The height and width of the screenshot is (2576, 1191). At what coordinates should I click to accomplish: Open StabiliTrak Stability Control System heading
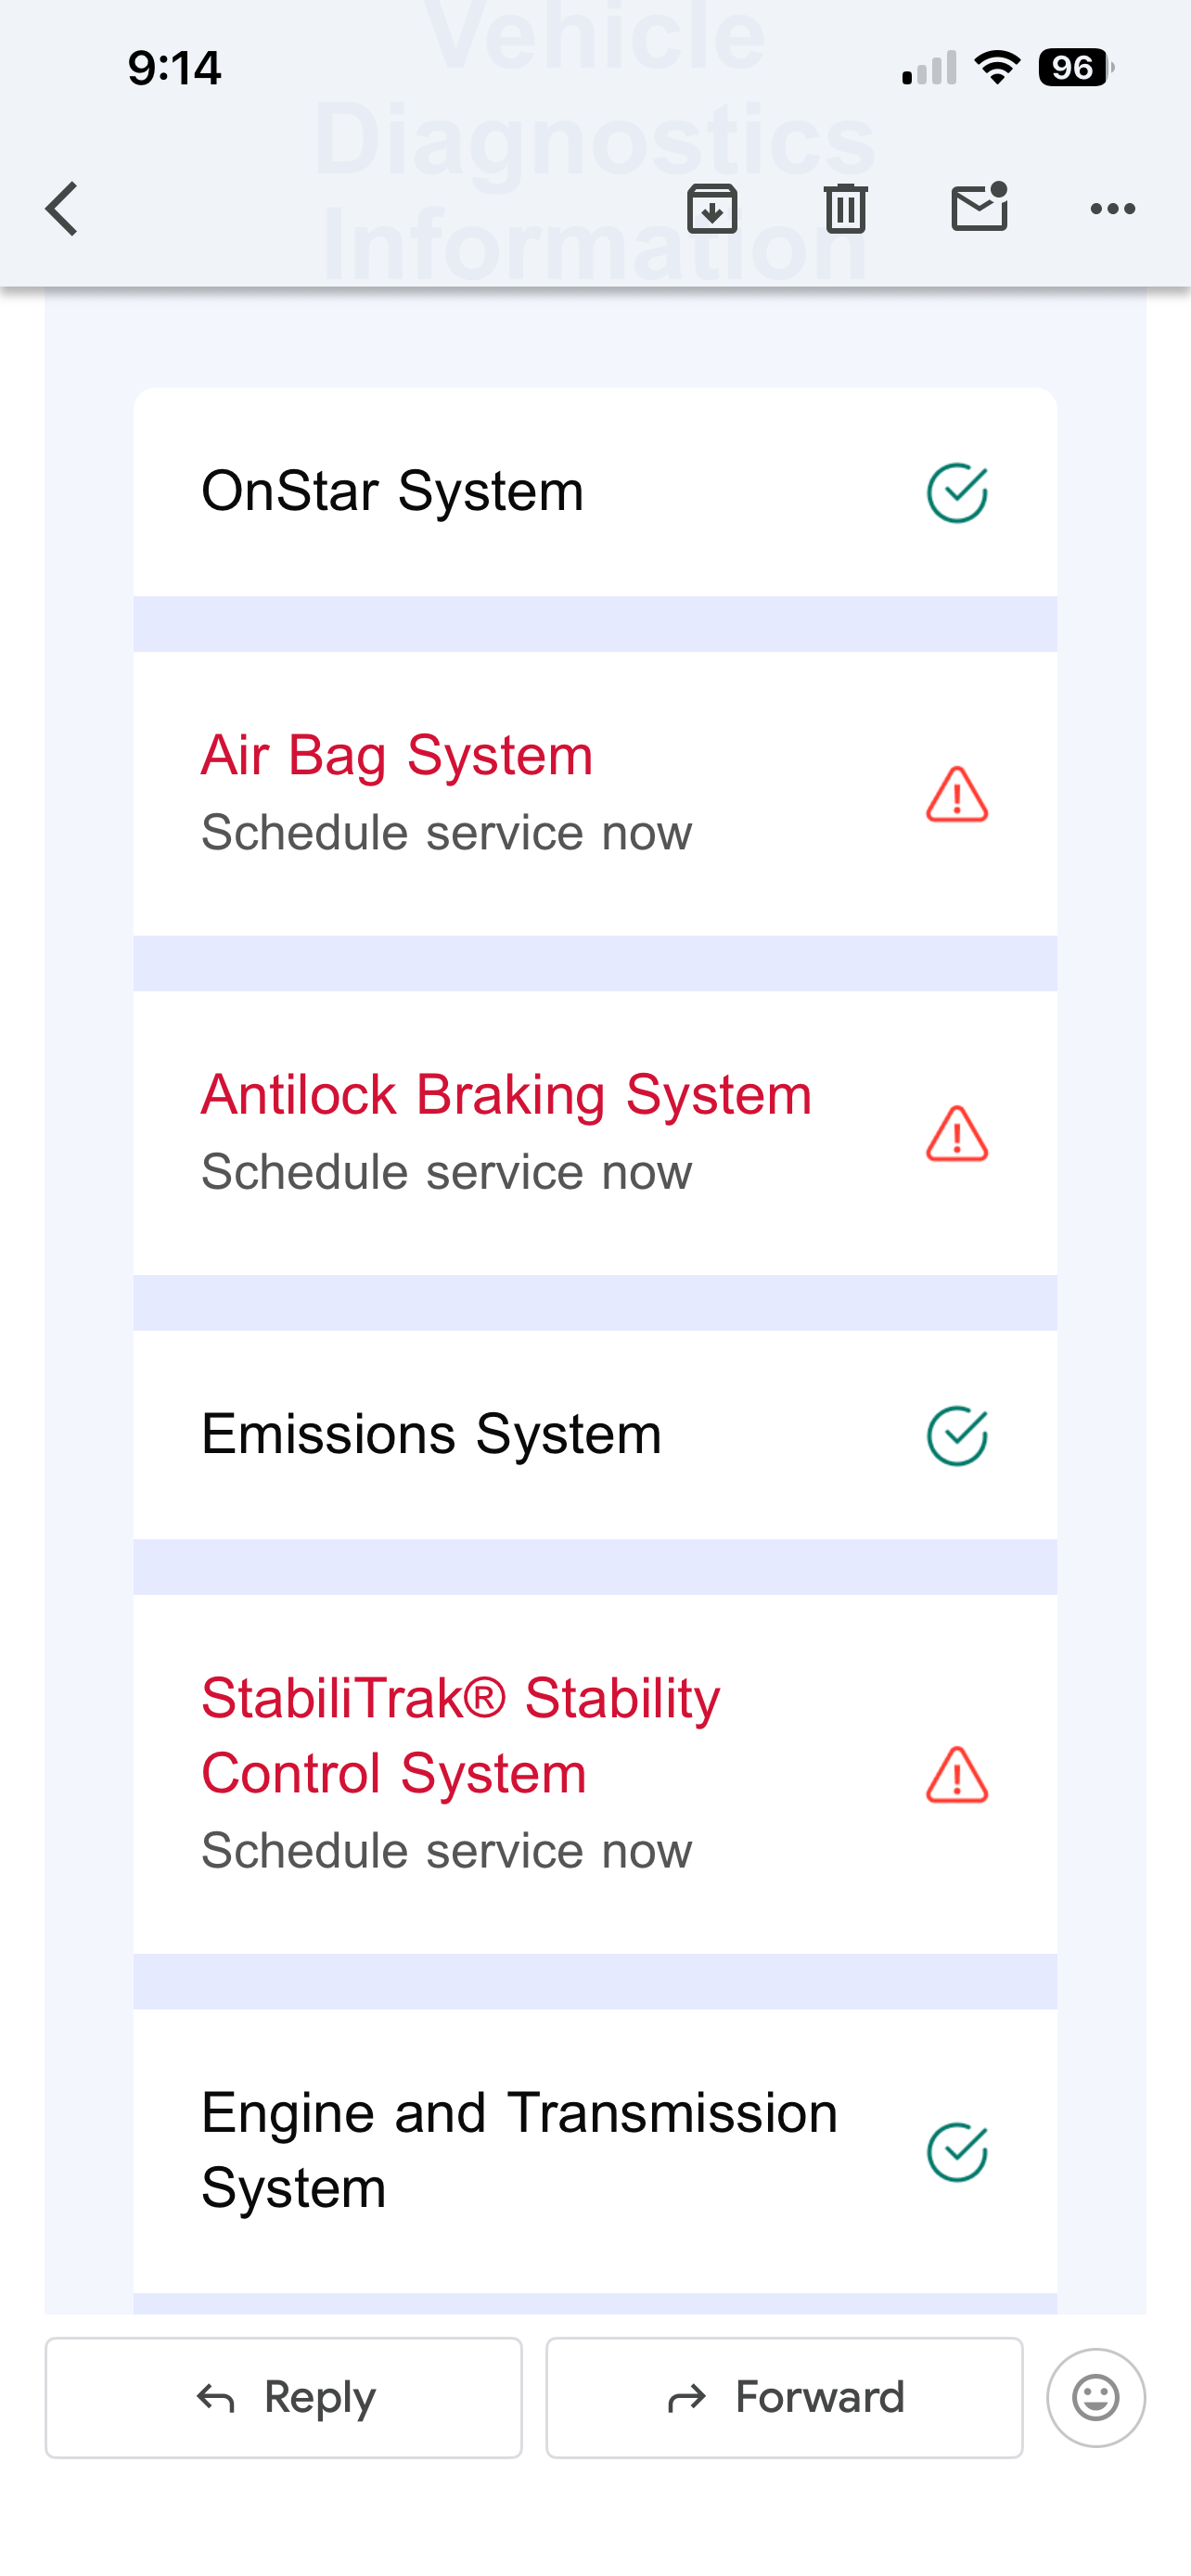tap(460, 1735)
